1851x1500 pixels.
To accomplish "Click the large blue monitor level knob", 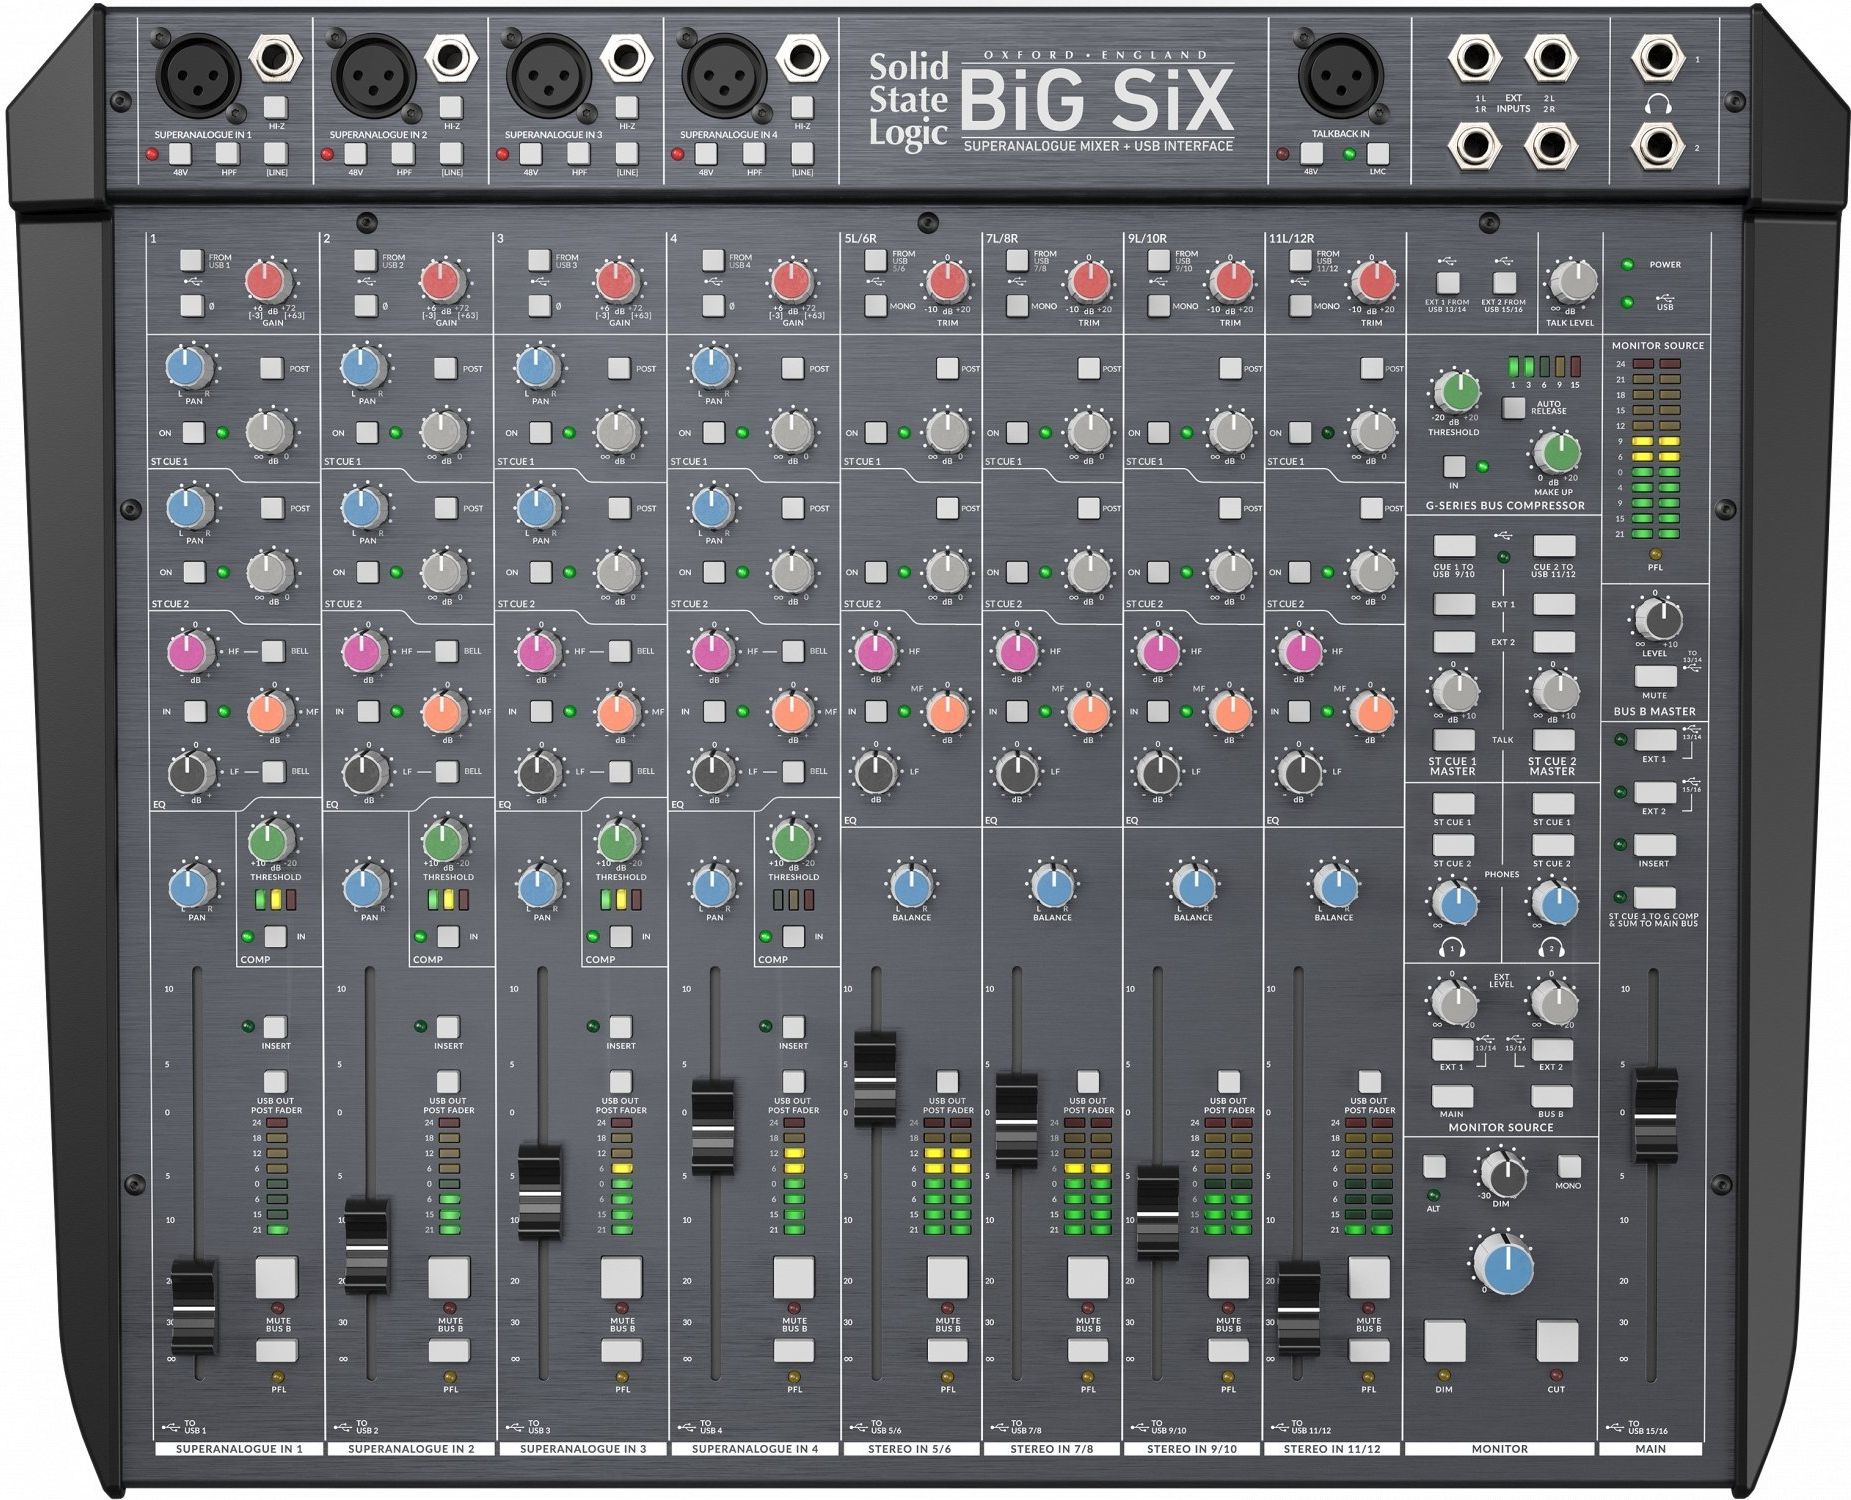I will tap(1503, 1266).
